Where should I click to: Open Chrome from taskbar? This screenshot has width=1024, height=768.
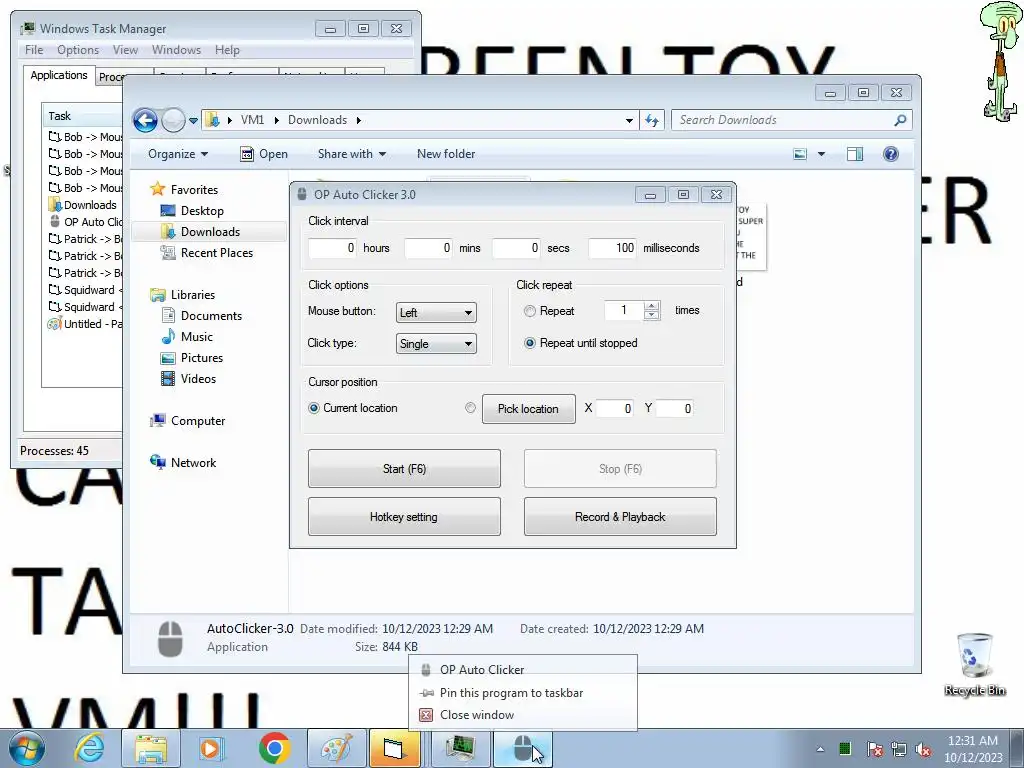click(x=274, y=748)
